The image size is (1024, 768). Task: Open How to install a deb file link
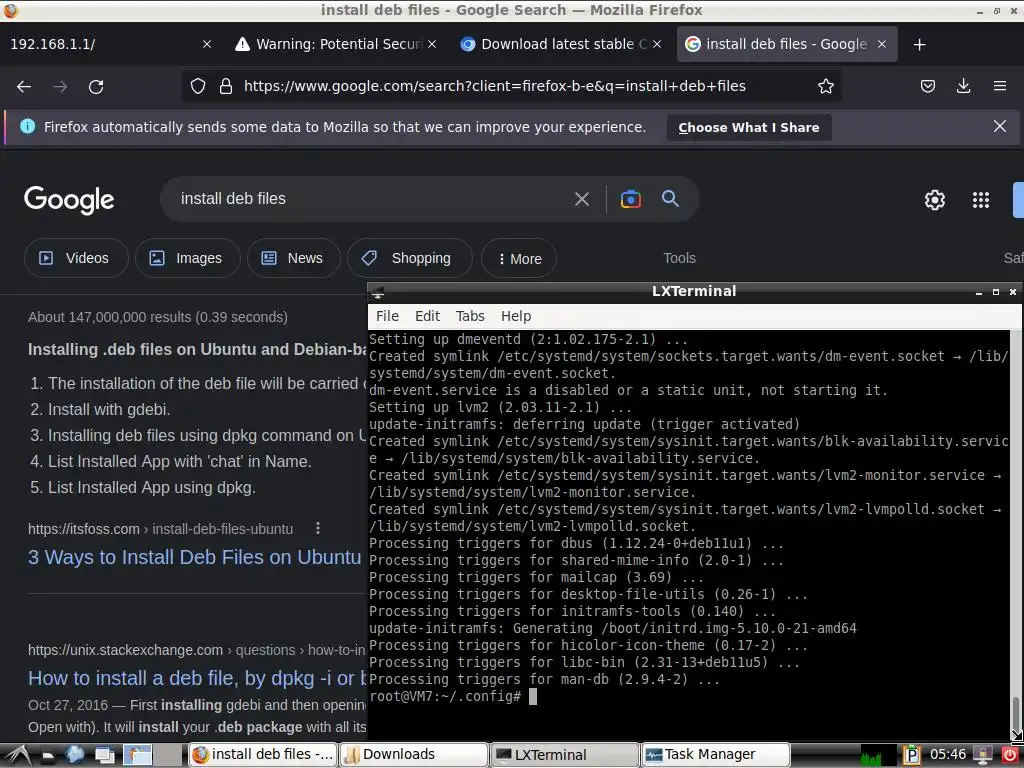pyautogui.click(x=196, y=678)
